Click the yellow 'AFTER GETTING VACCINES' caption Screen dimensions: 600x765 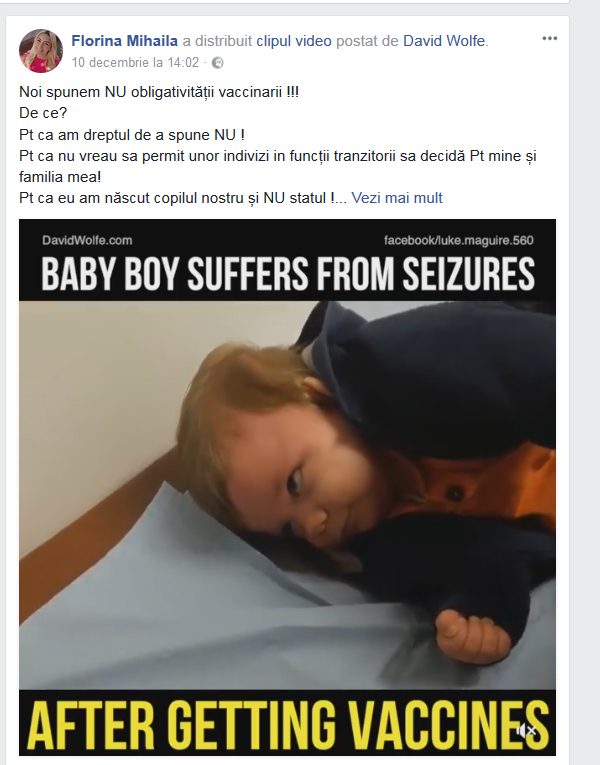[288, 725]
